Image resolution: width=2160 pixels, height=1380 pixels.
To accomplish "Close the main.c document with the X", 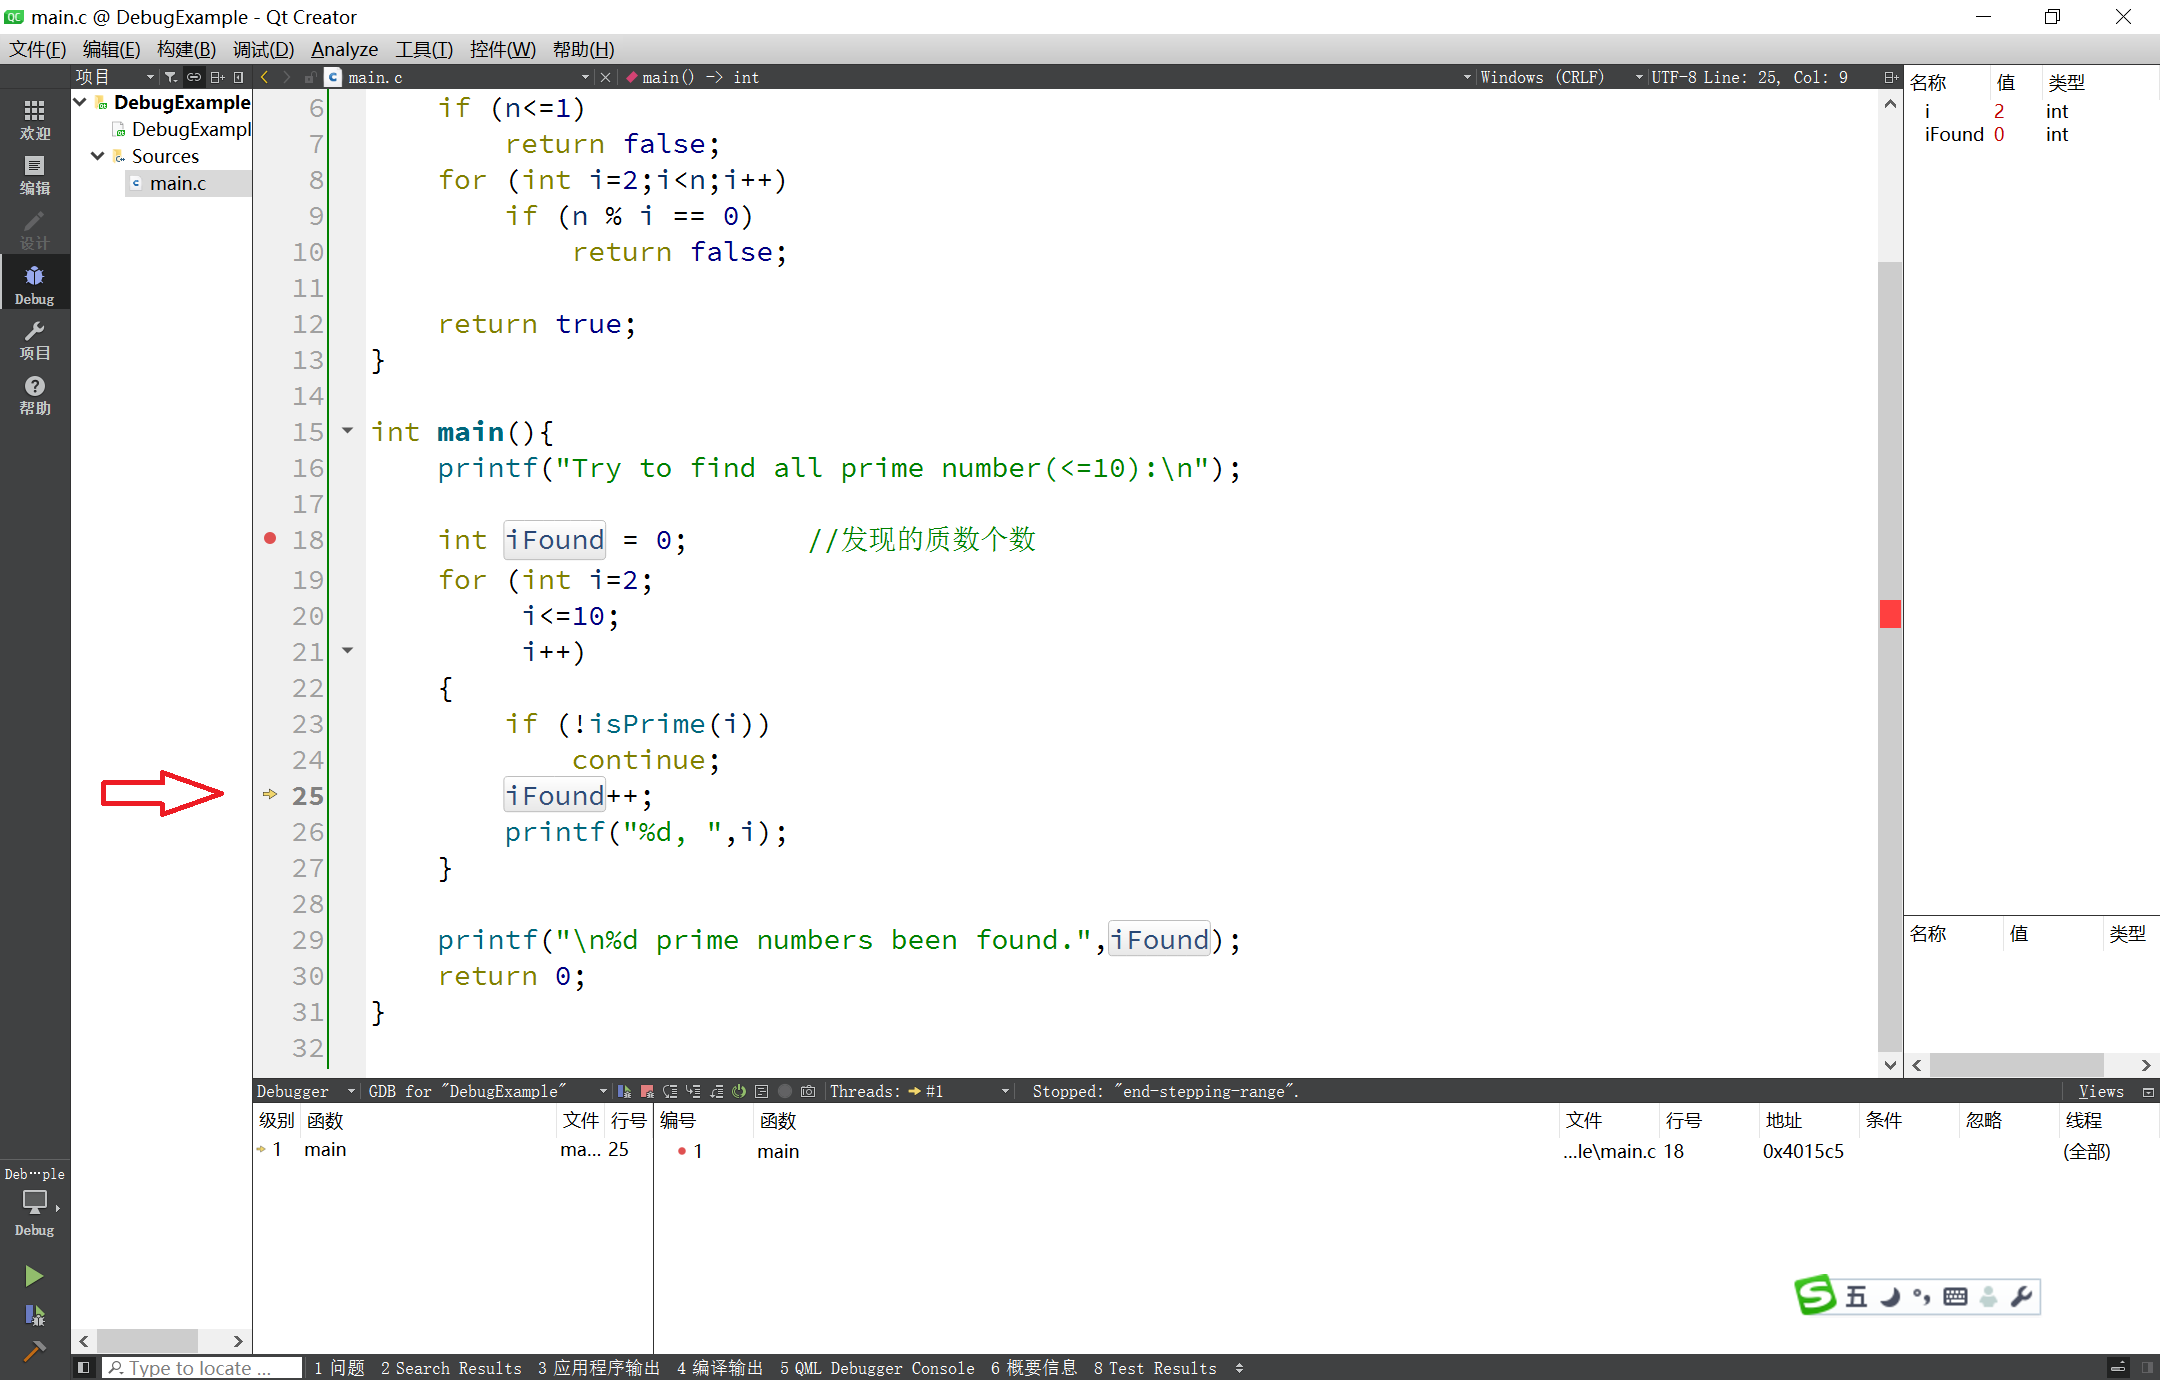I will pyautogui.click(x=605, y=77).
